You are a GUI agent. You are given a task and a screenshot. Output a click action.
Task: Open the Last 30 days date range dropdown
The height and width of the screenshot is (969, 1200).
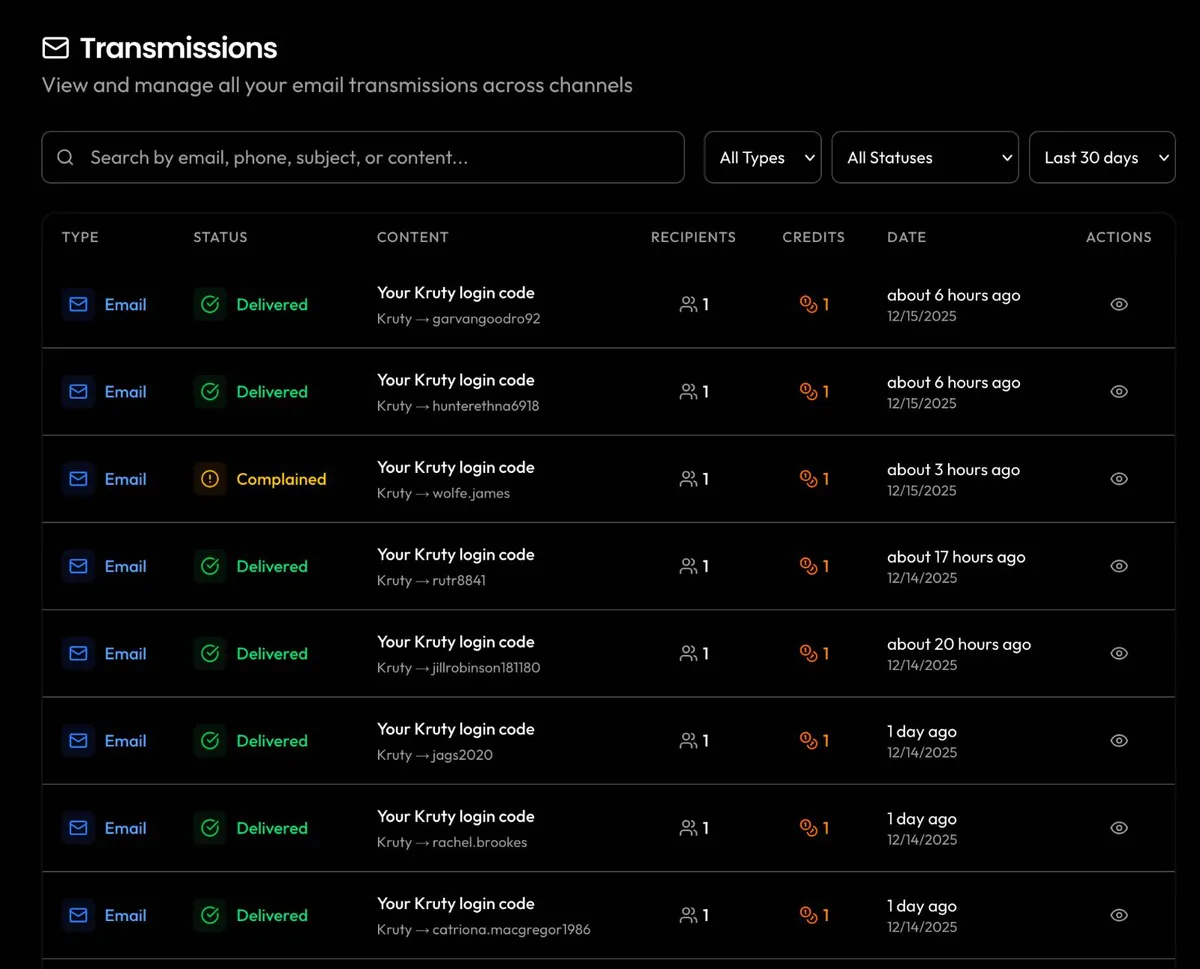1102,157
